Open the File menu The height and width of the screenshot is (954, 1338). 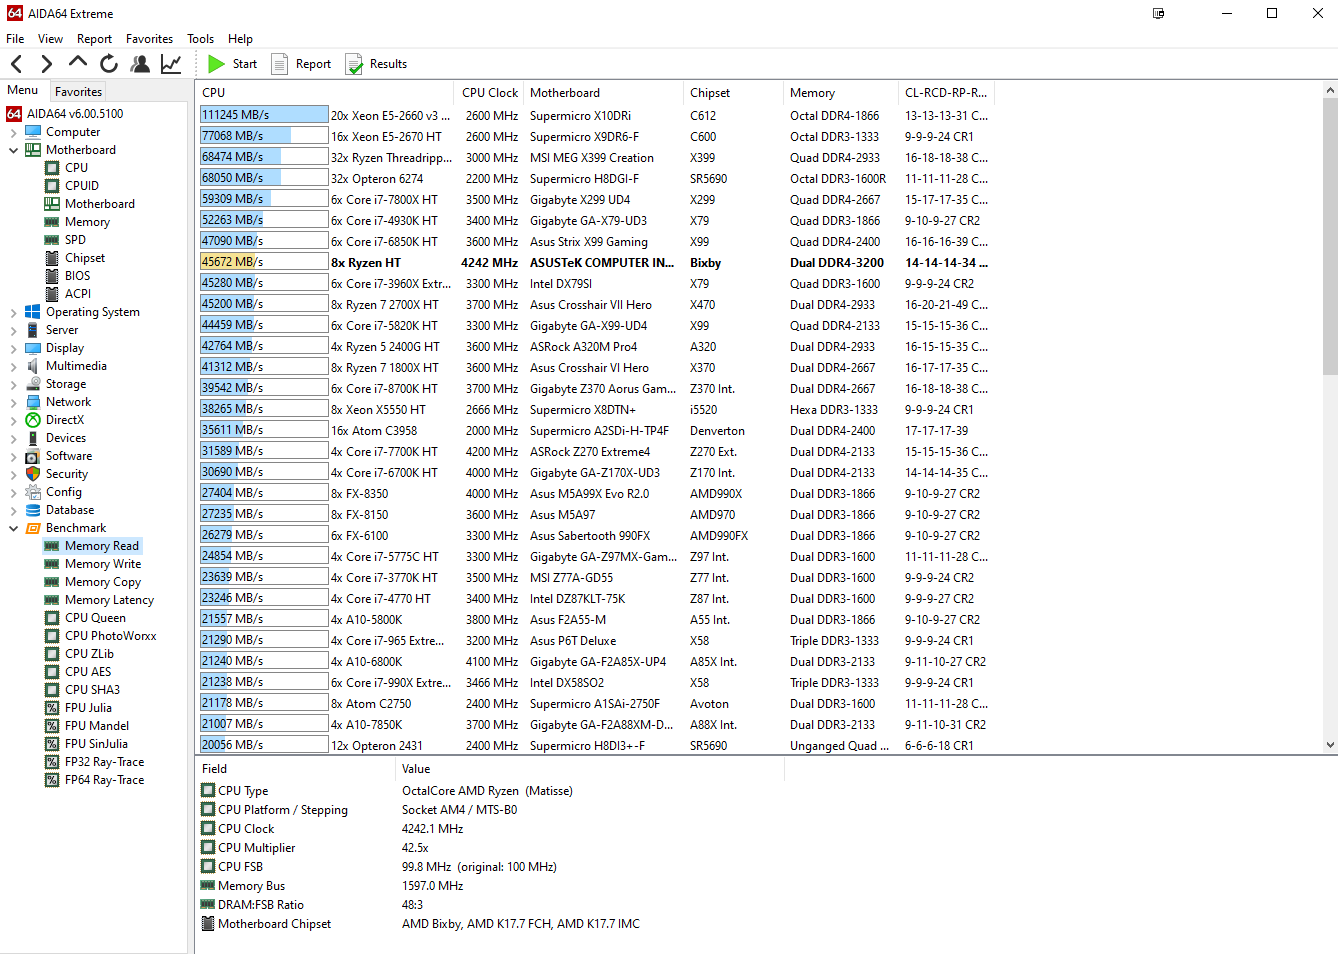[15, 39]
